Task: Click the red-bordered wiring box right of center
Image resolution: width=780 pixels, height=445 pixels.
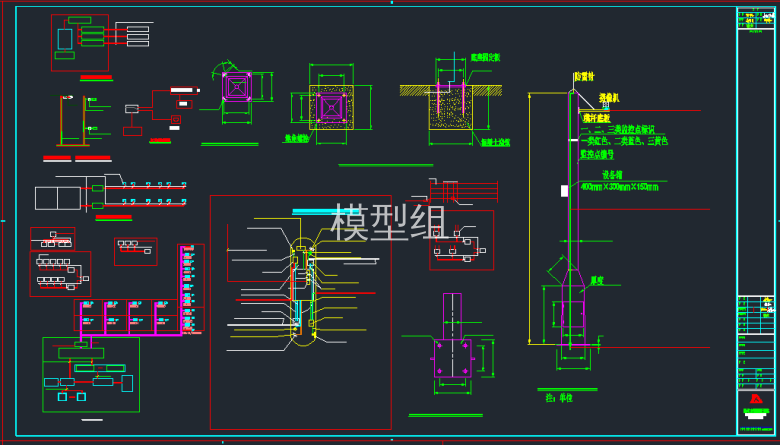Action: click(x=461, y=240)
